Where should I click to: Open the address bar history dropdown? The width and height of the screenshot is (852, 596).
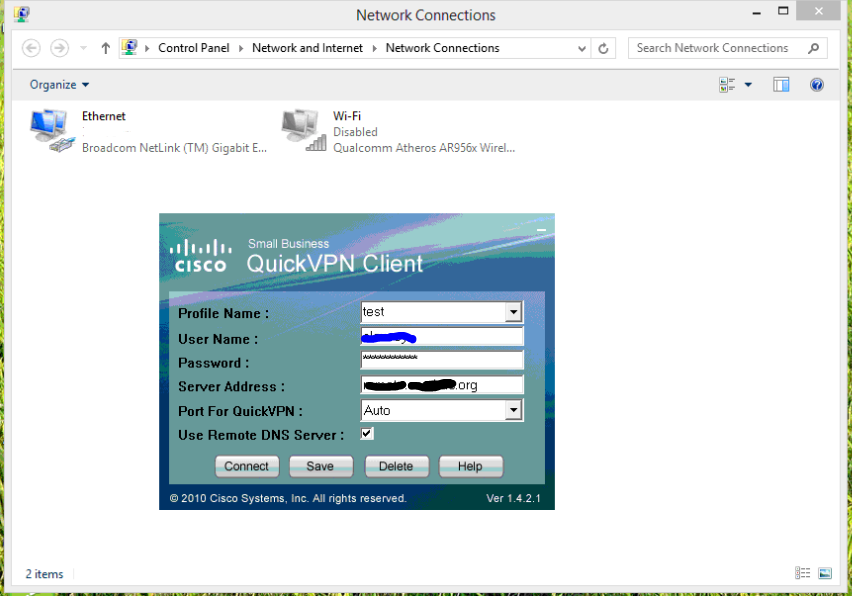click(x=581, y=48)
